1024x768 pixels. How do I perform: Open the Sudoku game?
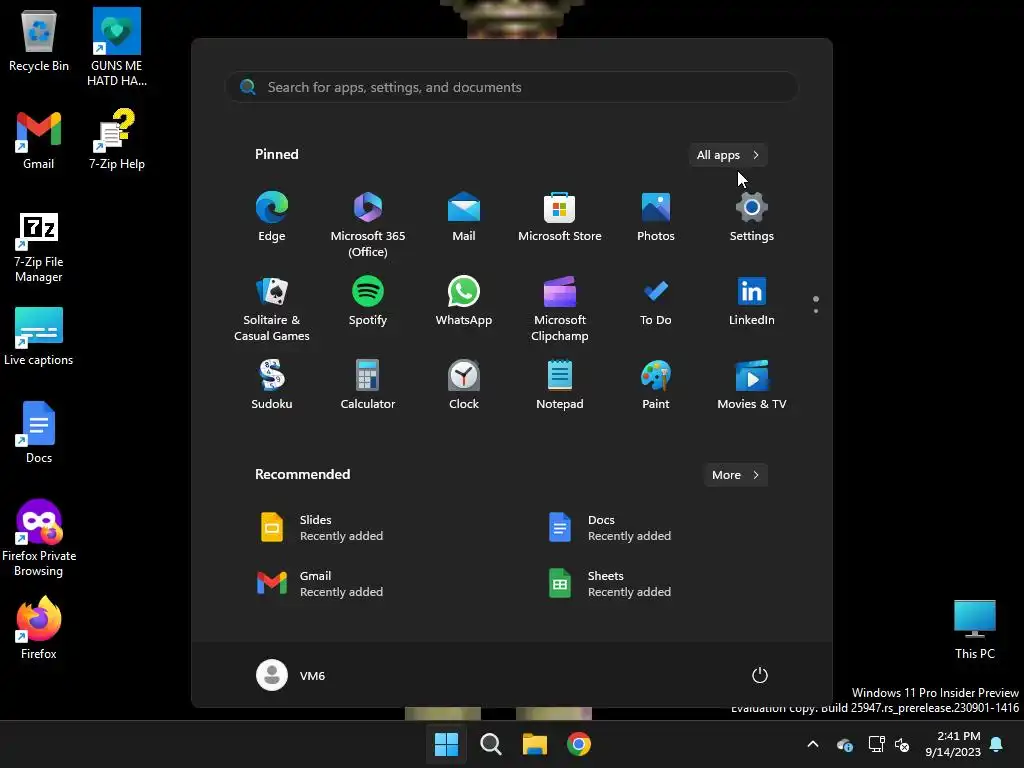point(272,385)
